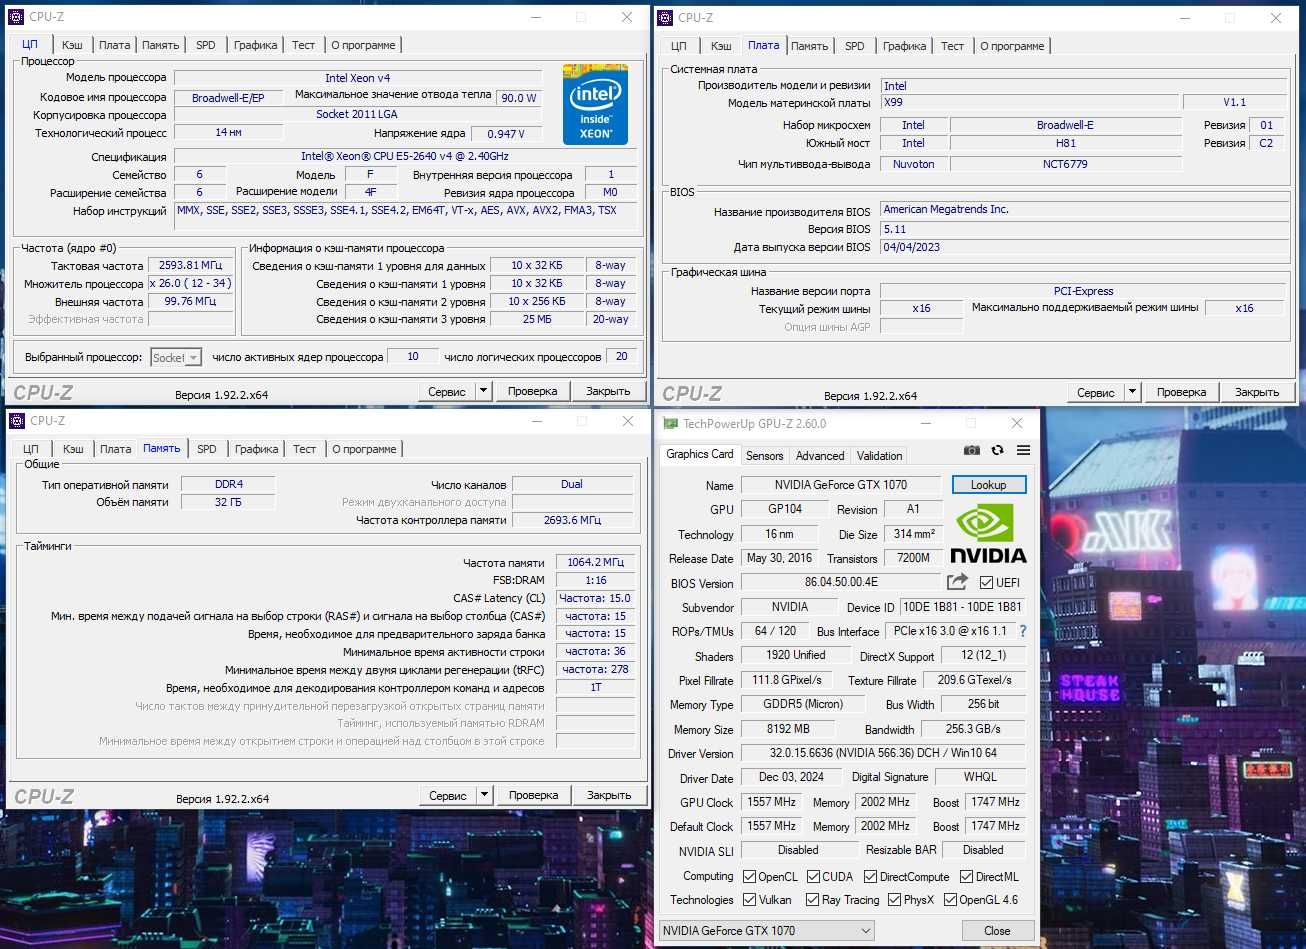
Task: Click Сервис button in the Память window
Action: point(448,795)
